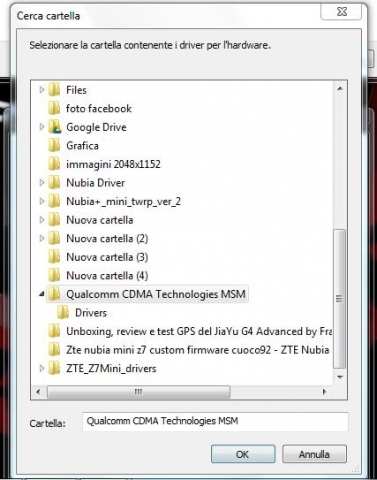This screenshot has height=480, width=377.
Task: Click the immagini 2048x1152 folder icon
Action: pos(54,164)
